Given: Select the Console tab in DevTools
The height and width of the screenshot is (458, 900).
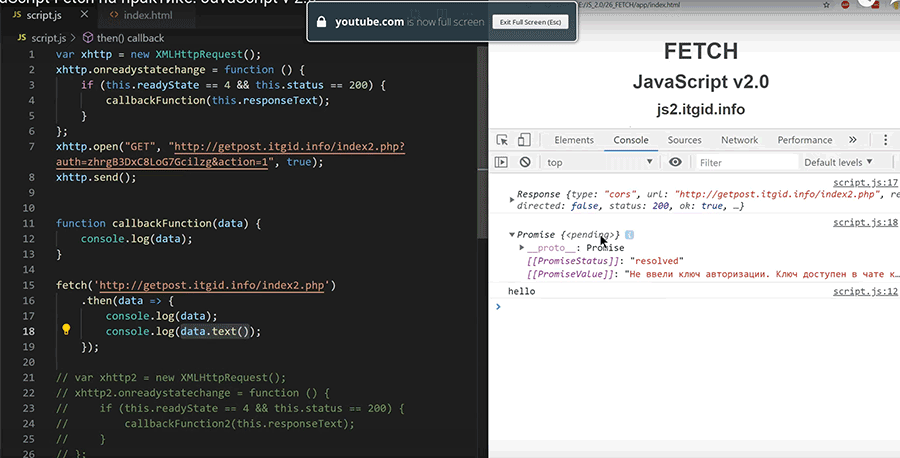Looking at the screenshot, I should [x=630, y=140].
